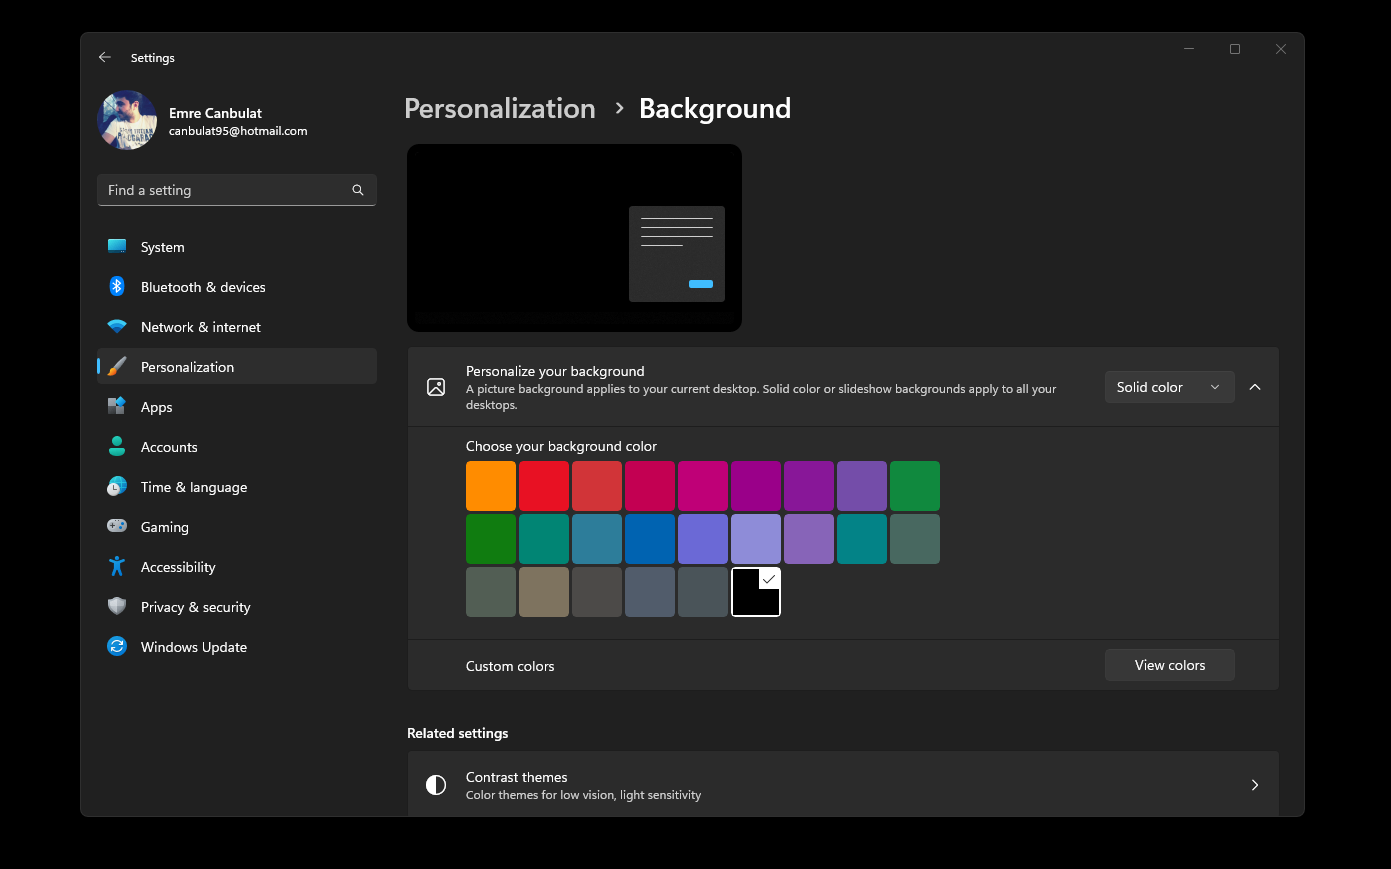The image size is (1391, 869).
Task: Click the Network & internet Wi-Fi icon
Action: pos(117,327)
